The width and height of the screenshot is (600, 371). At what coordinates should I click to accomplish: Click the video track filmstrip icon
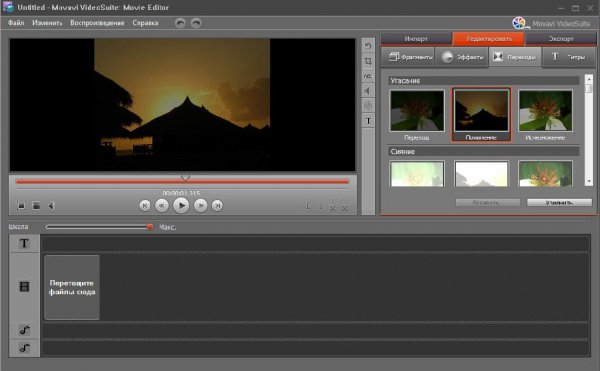pyautogui.click(x=24, y=286)
